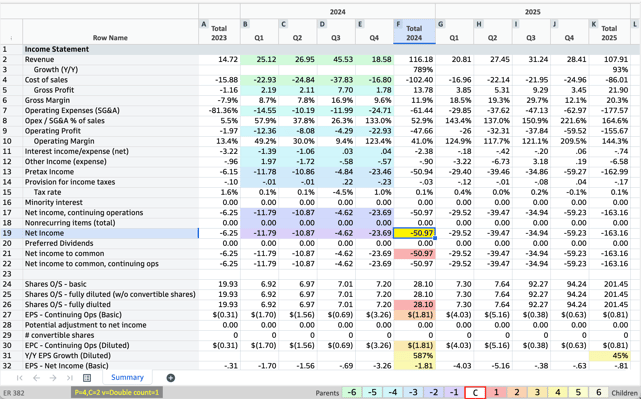Image resolution: width=641 pixels, height=399 pixels.
Task: Select column header K Total 2025
Action: point(610,32)
